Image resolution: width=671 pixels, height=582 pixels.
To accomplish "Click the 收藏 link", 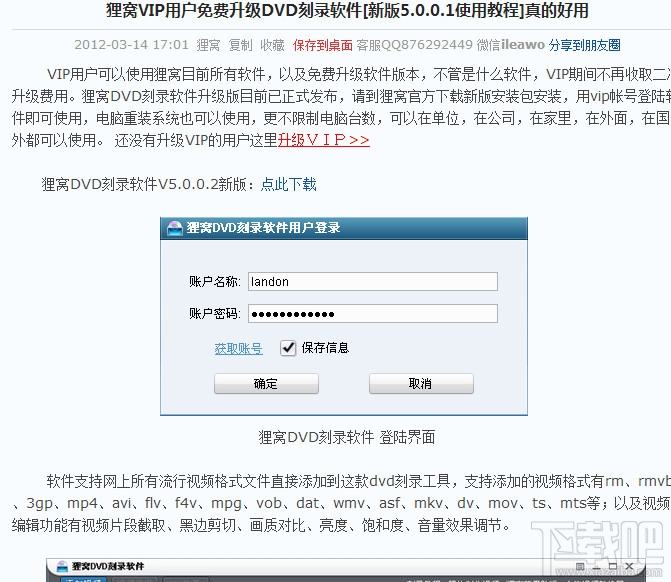I will [x=273, y=45].
